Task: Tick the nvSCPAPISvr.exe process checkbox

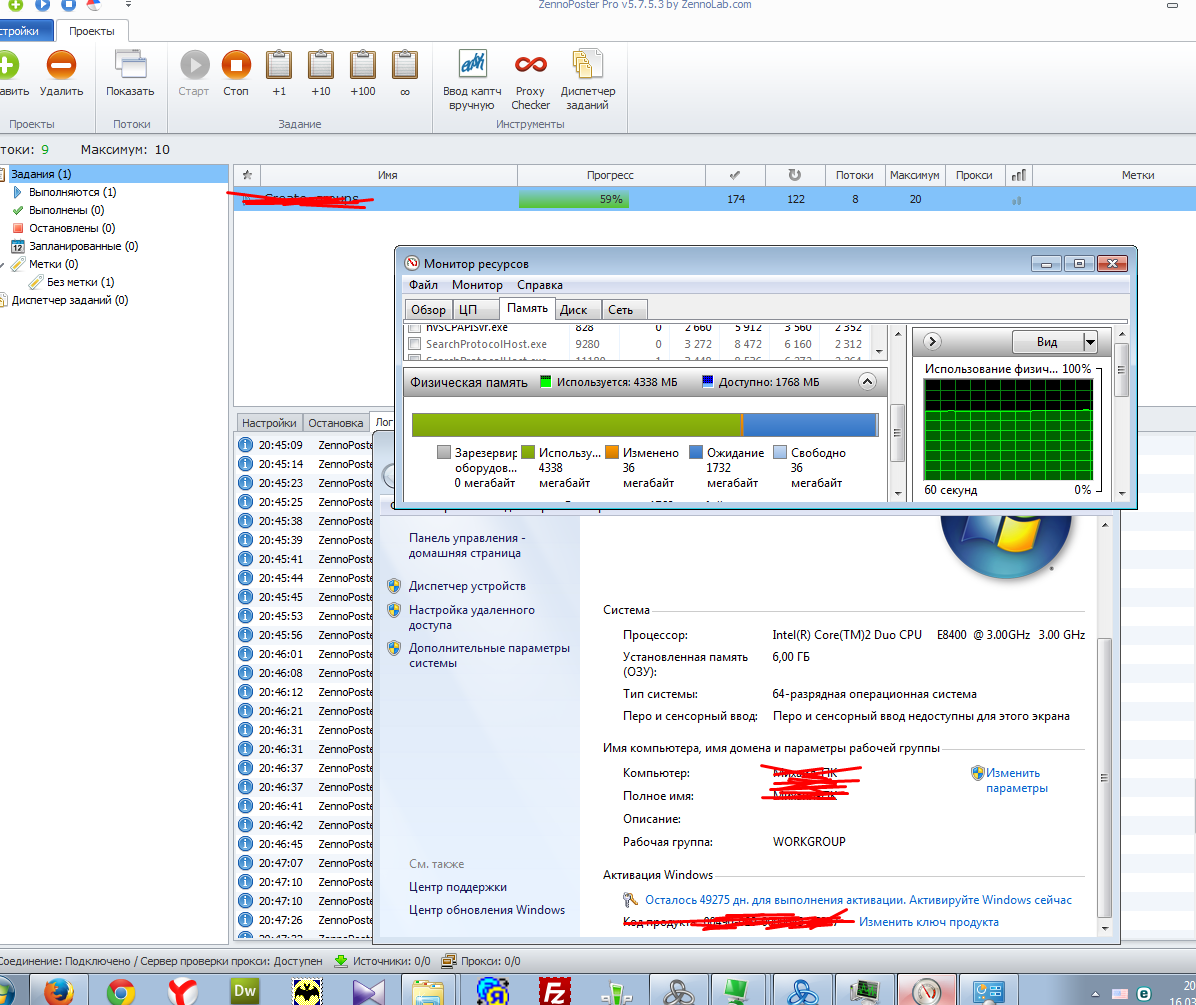Action: coord(414,329)
